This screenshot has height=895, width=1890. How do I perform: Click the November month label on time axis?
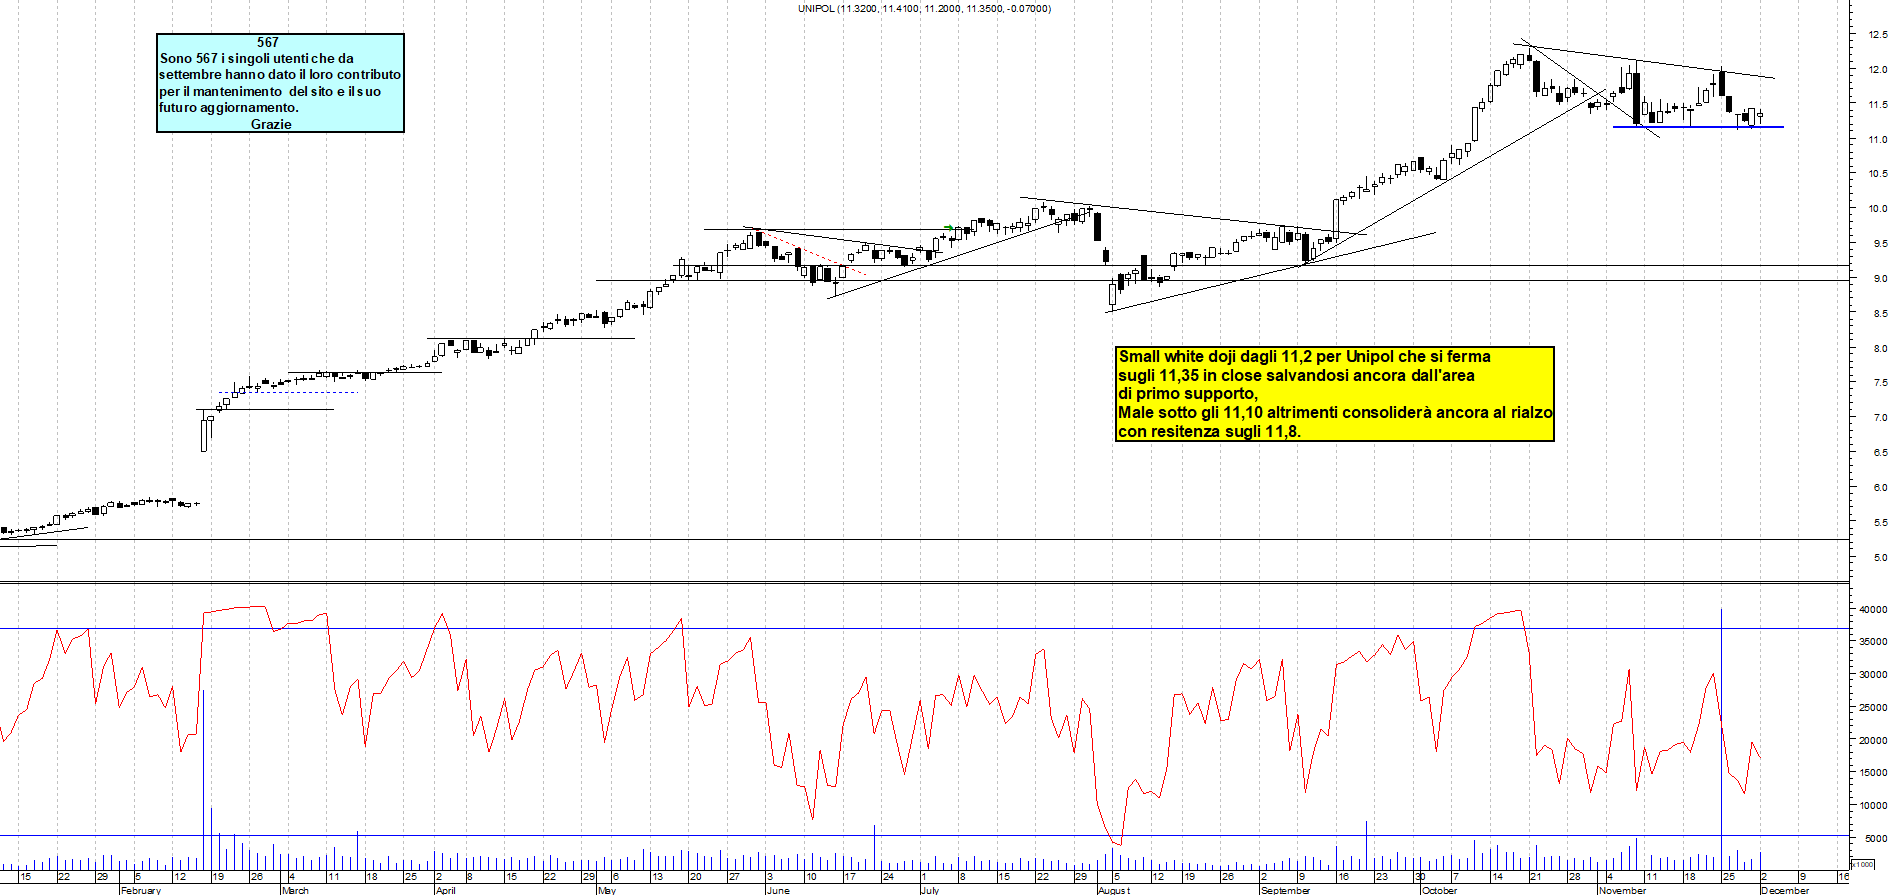[1622, 890]
